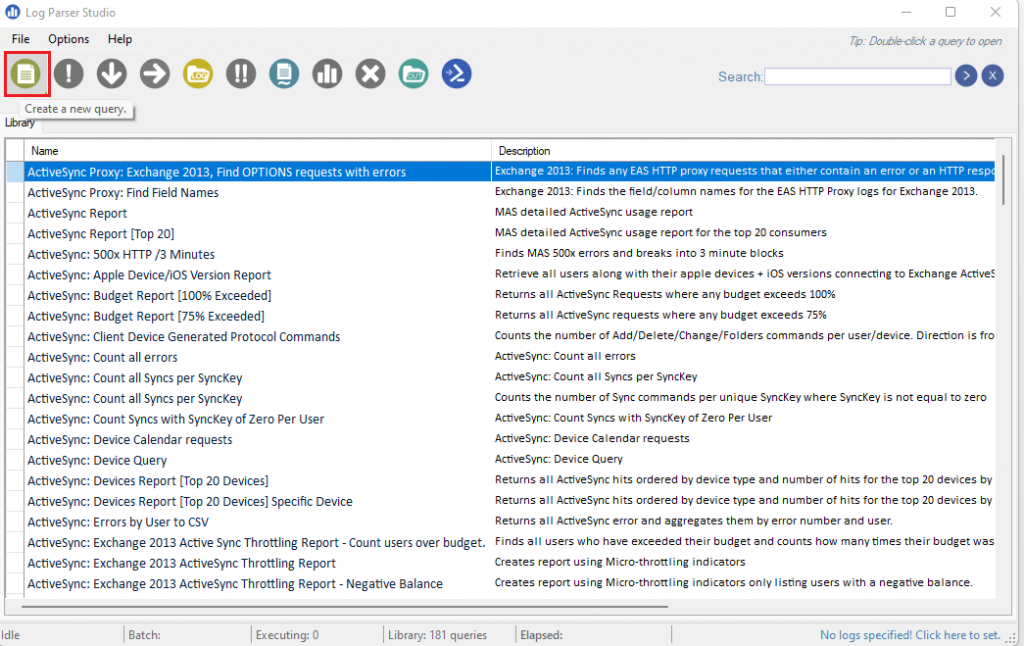Open the File menu

pos(20,39)
